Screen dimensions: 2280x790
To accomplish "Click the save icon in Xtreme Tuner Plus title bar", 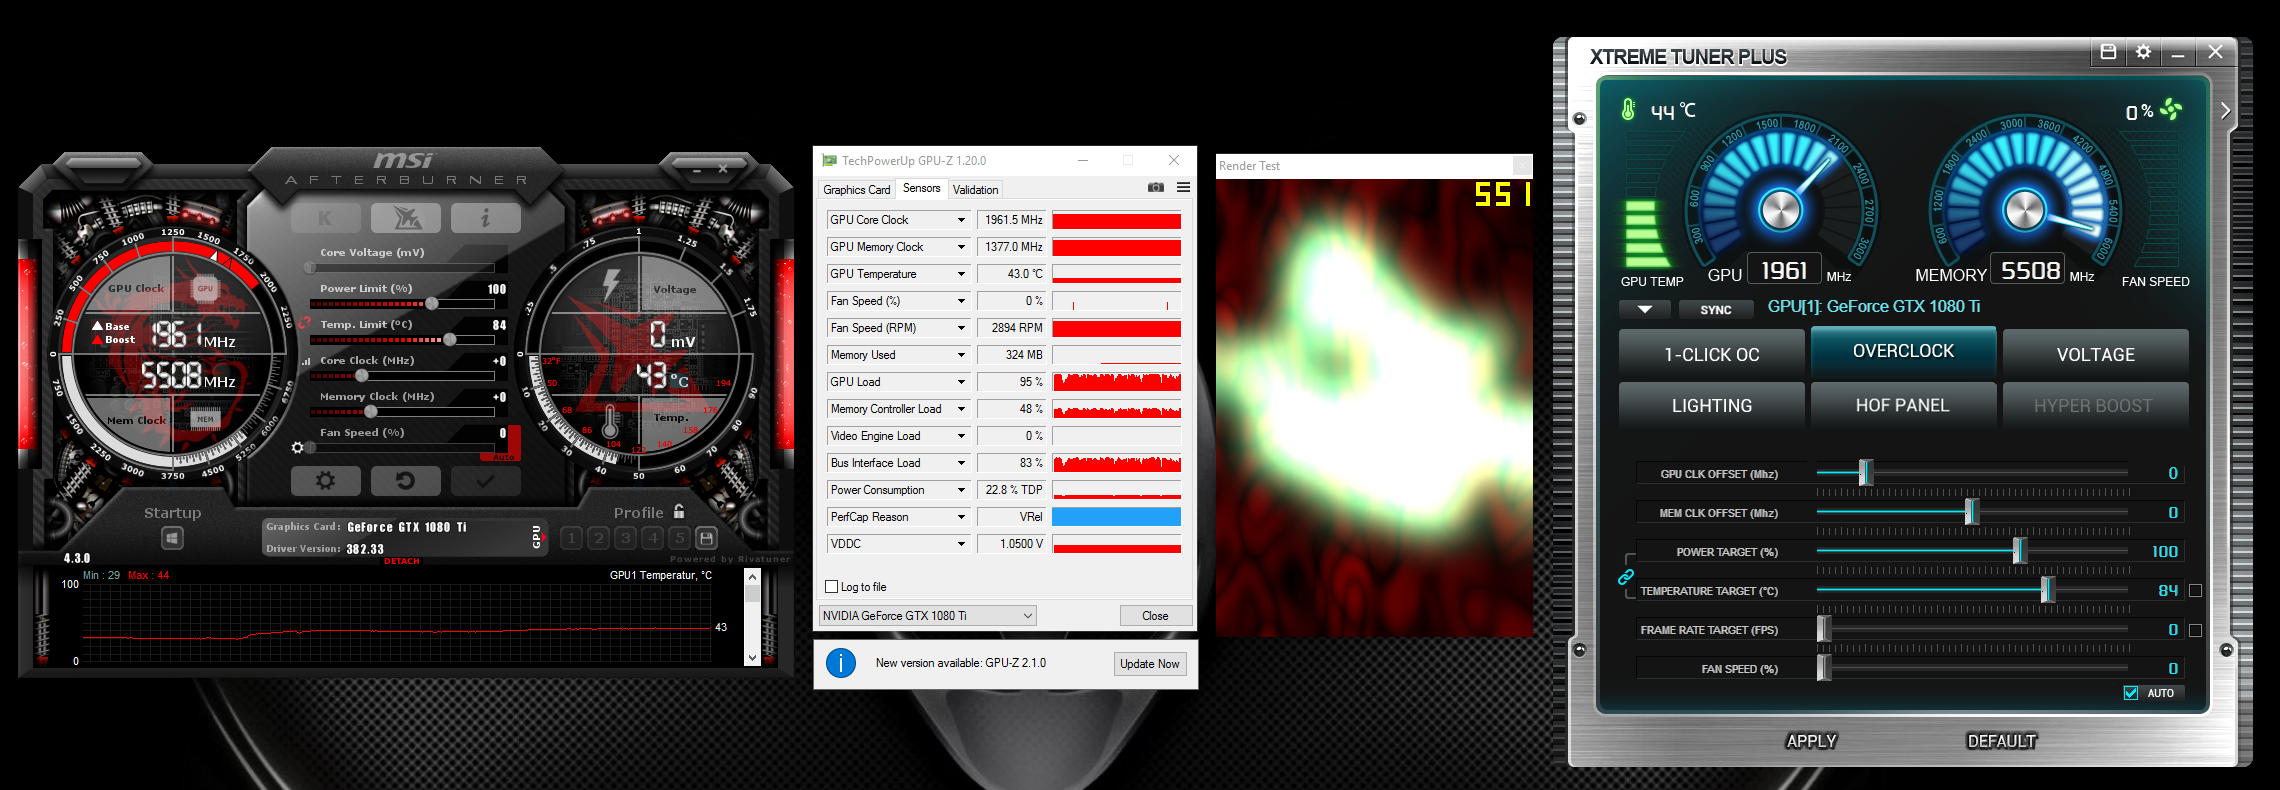I will pyautogui.click(x=2108, y=52).
